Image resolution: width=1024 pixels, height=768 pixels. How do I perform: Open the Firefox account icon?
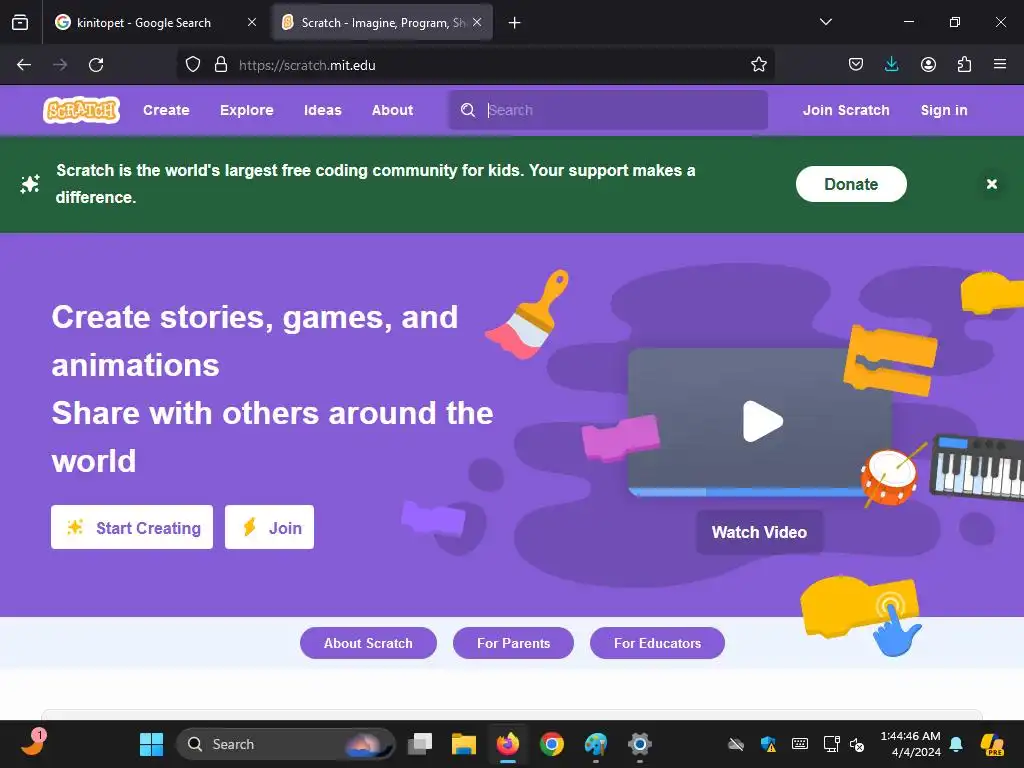pyautogui.click(x=928, y=65)
